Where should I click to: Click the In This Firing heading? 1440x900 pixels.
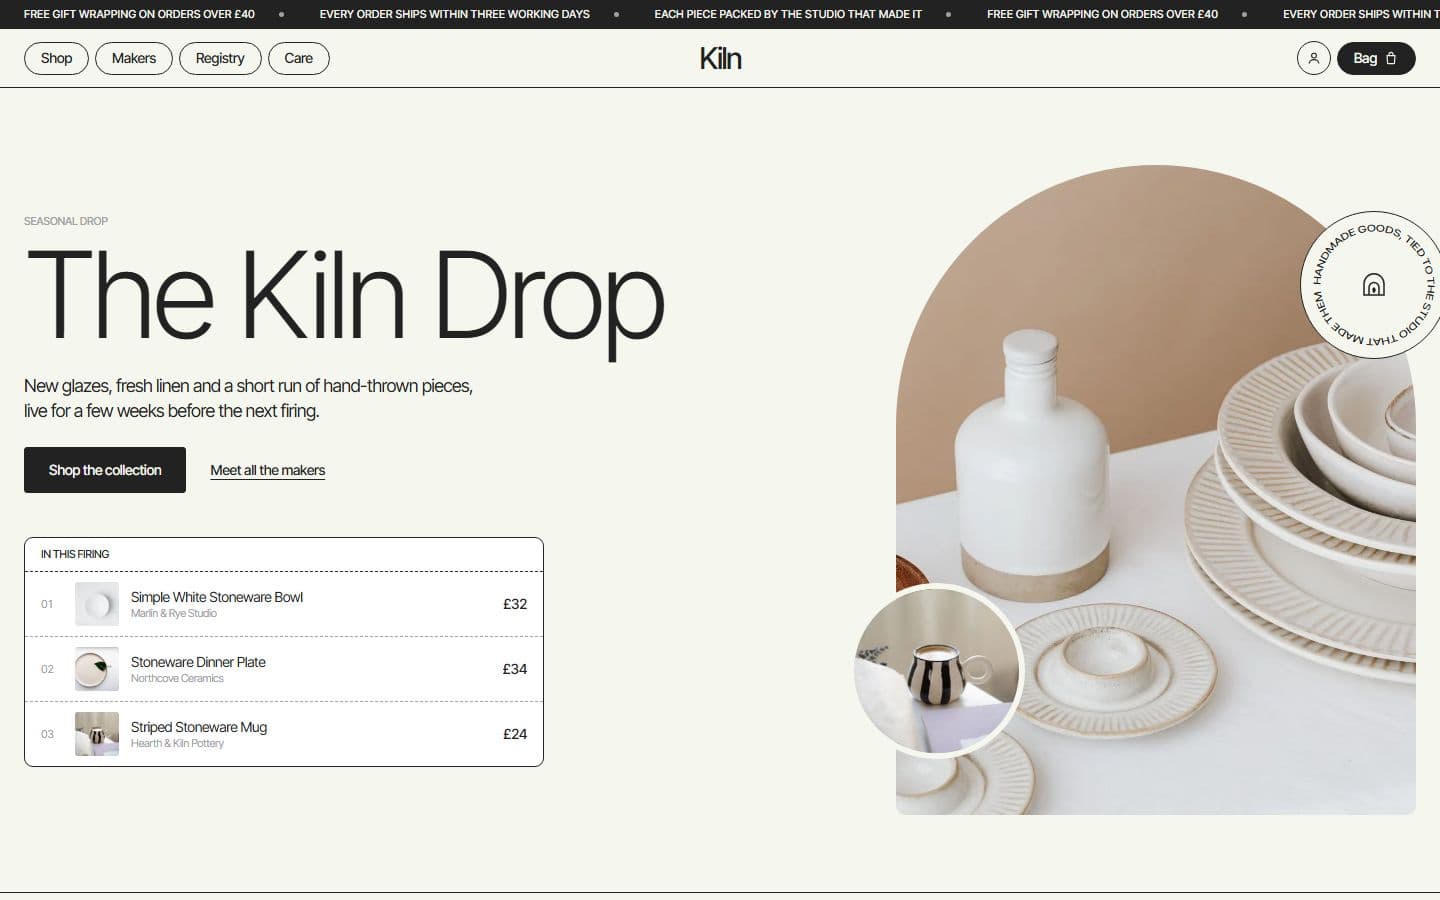click(x=75, y=554)
